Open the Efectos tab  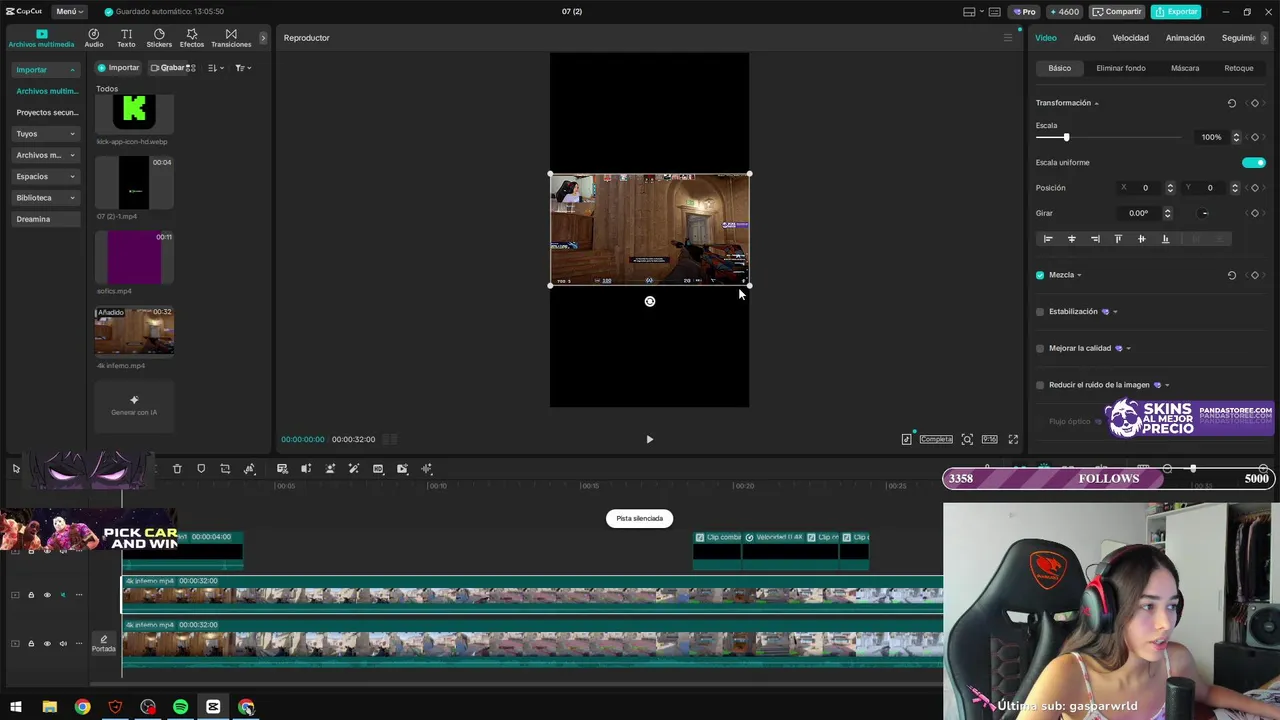192,38
